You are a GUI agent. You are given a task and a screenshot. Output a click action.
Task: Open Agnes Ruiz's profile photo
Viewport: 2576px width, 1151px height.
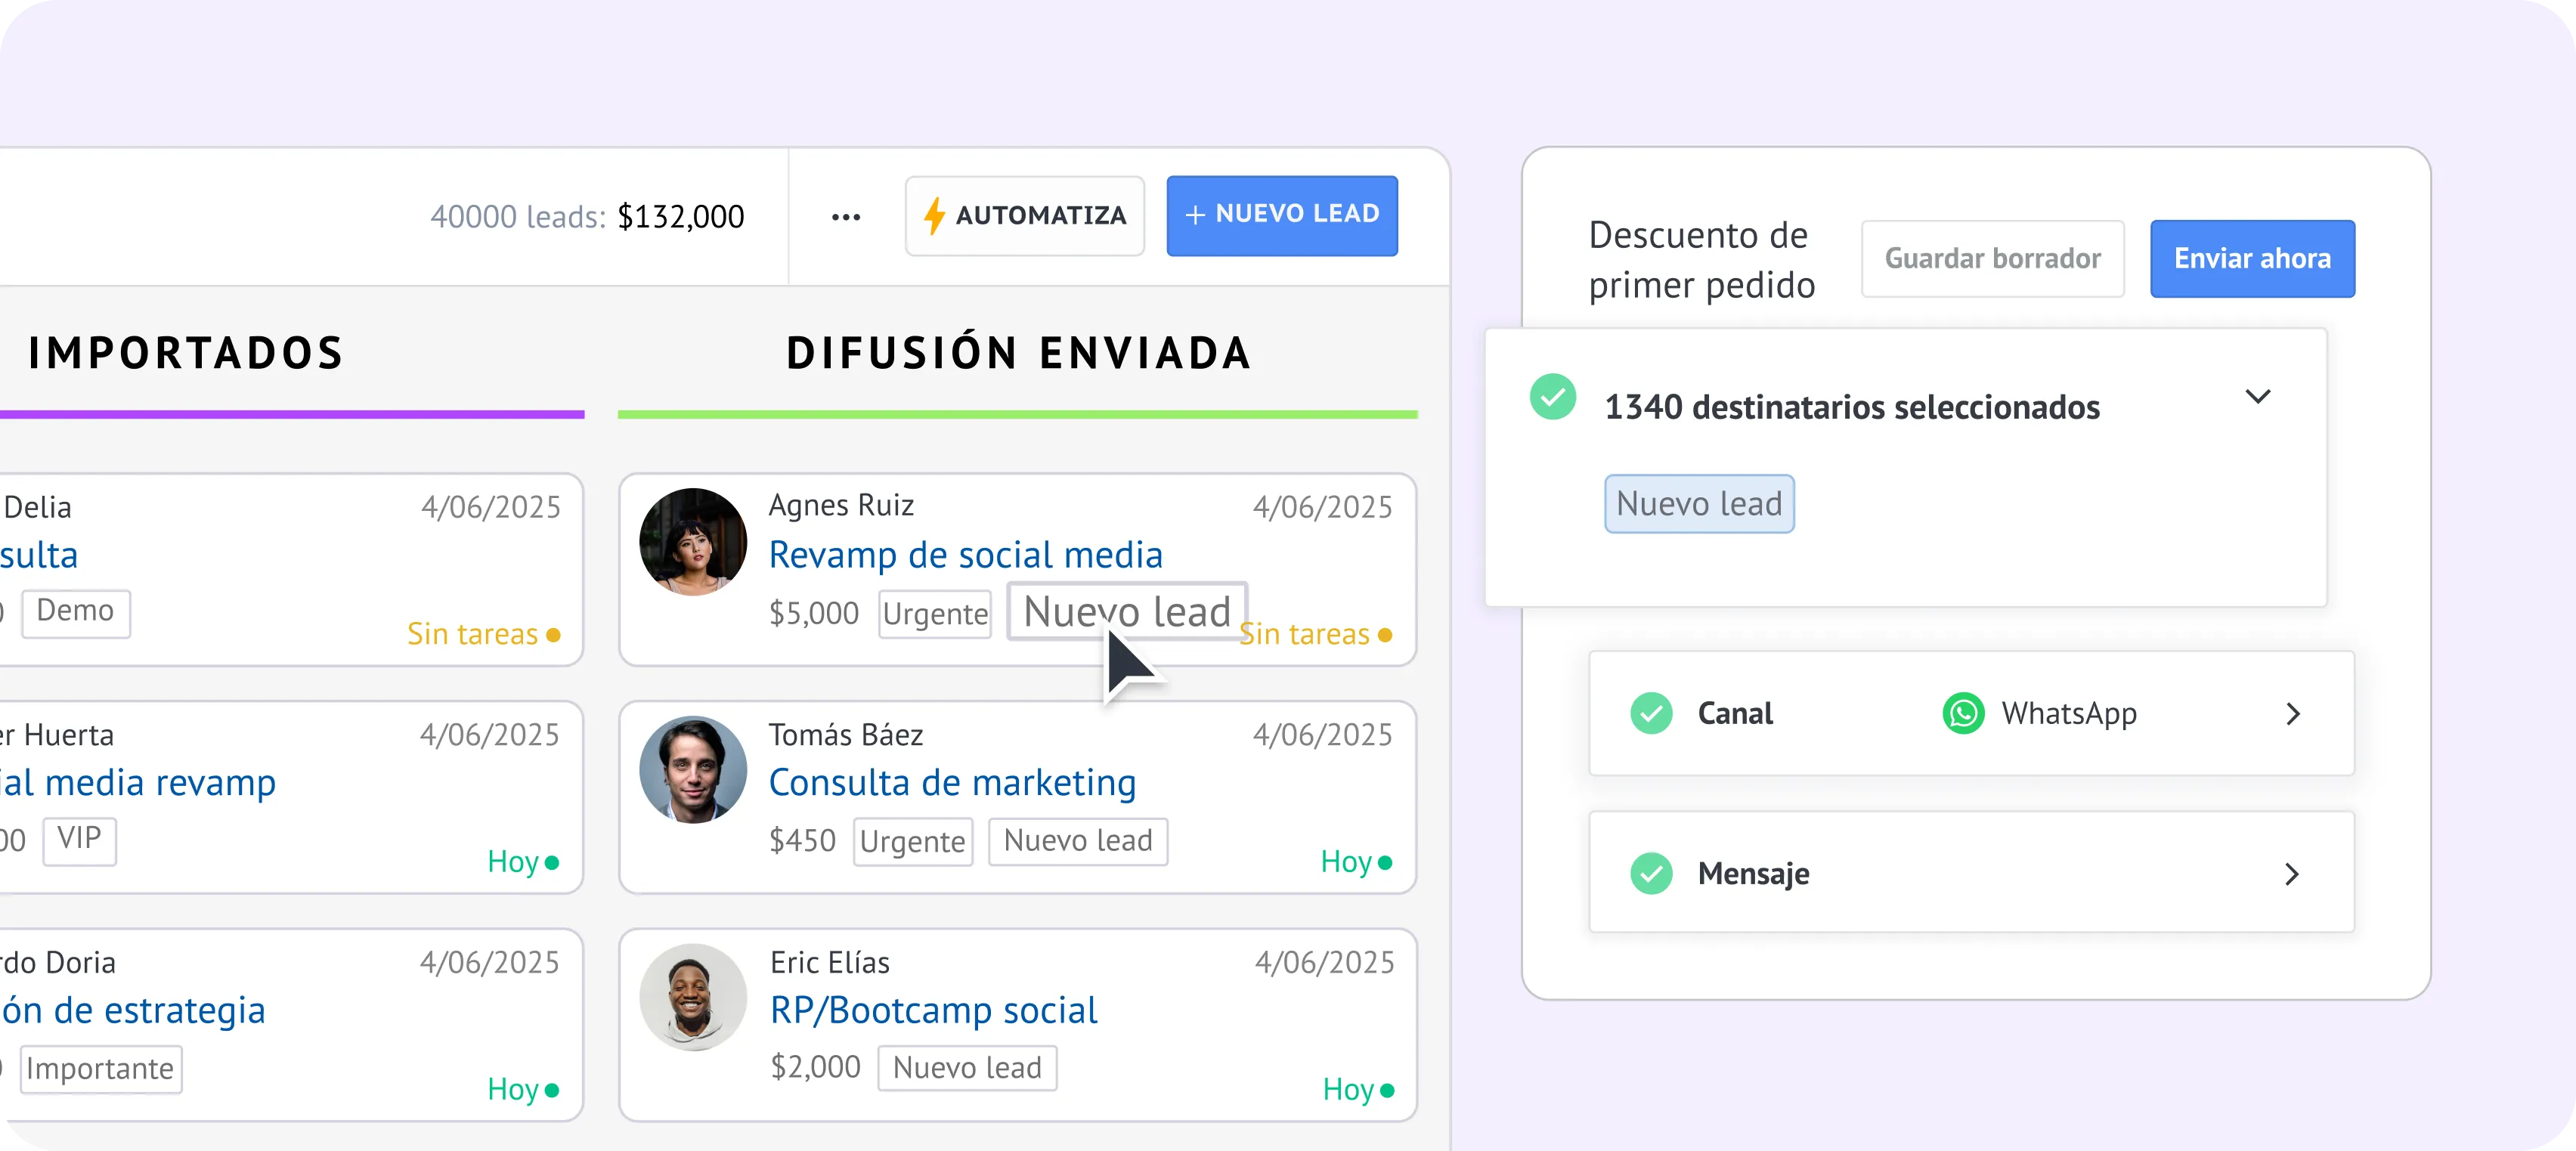[693, 542]
